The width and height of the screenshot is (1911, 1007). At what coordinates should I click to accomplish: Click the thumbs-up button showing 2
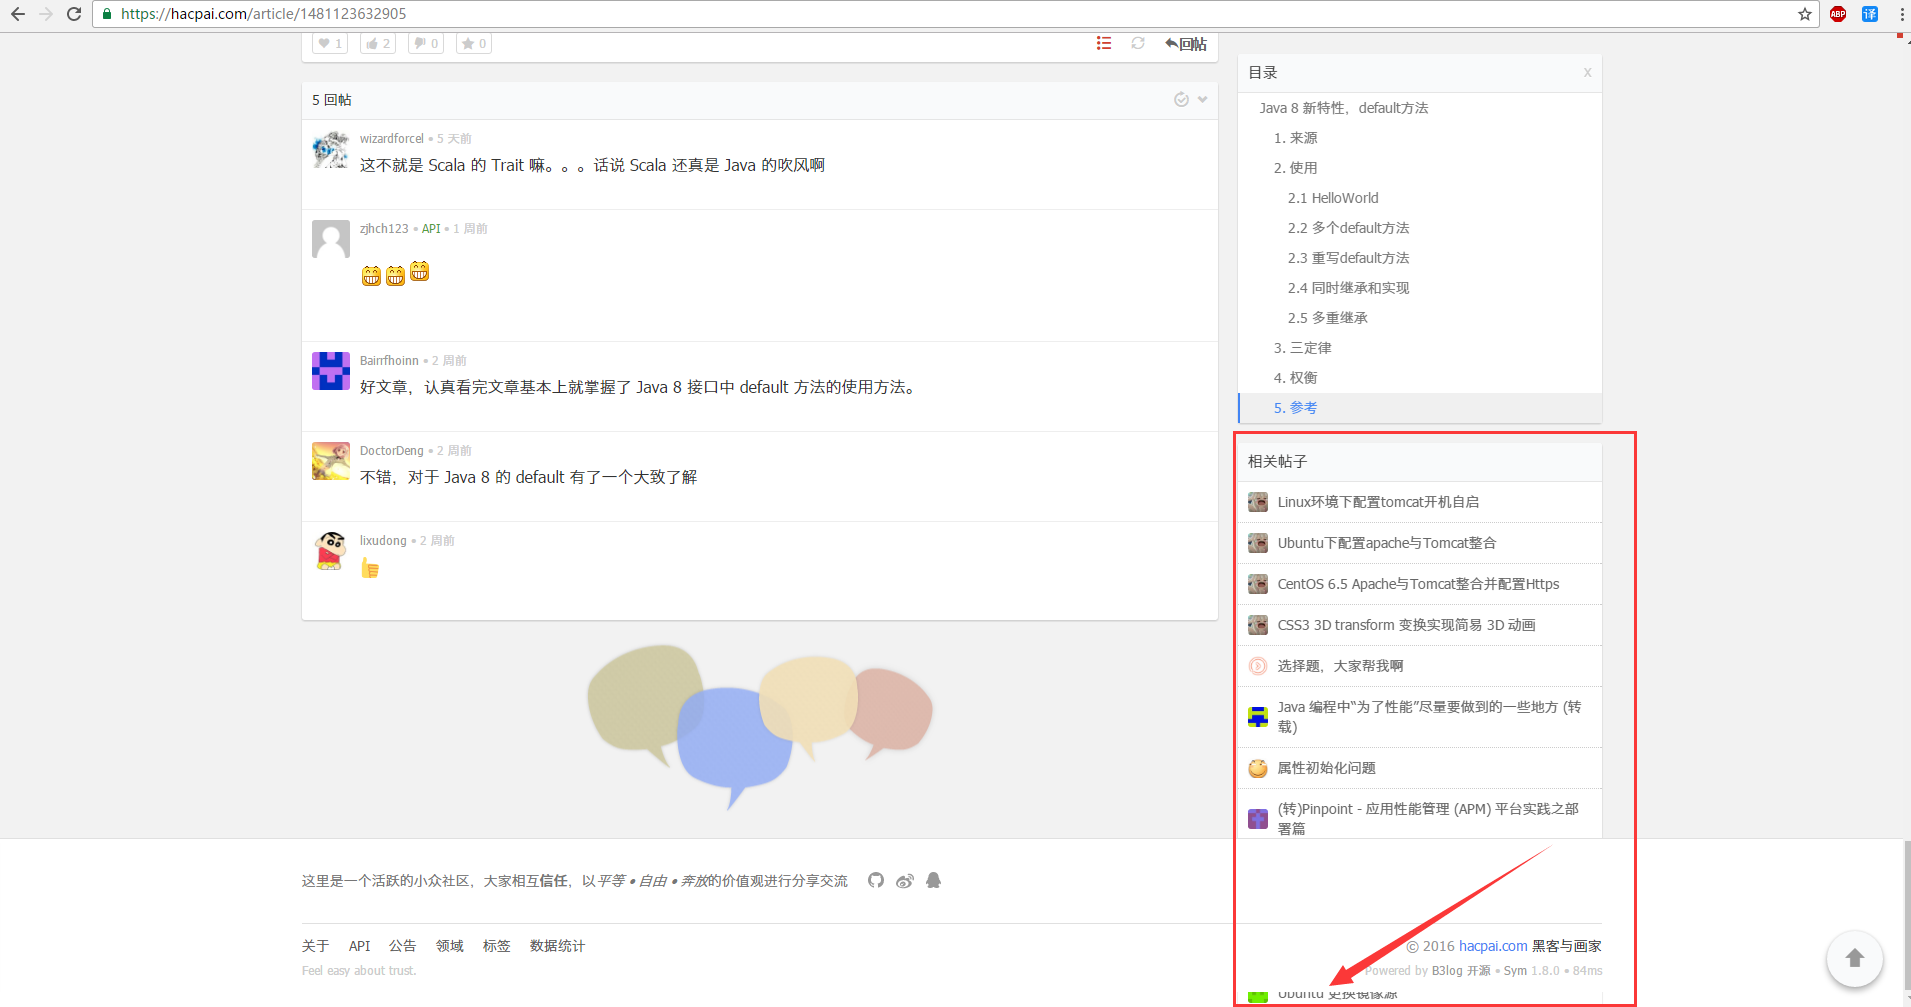click(378, 44)
